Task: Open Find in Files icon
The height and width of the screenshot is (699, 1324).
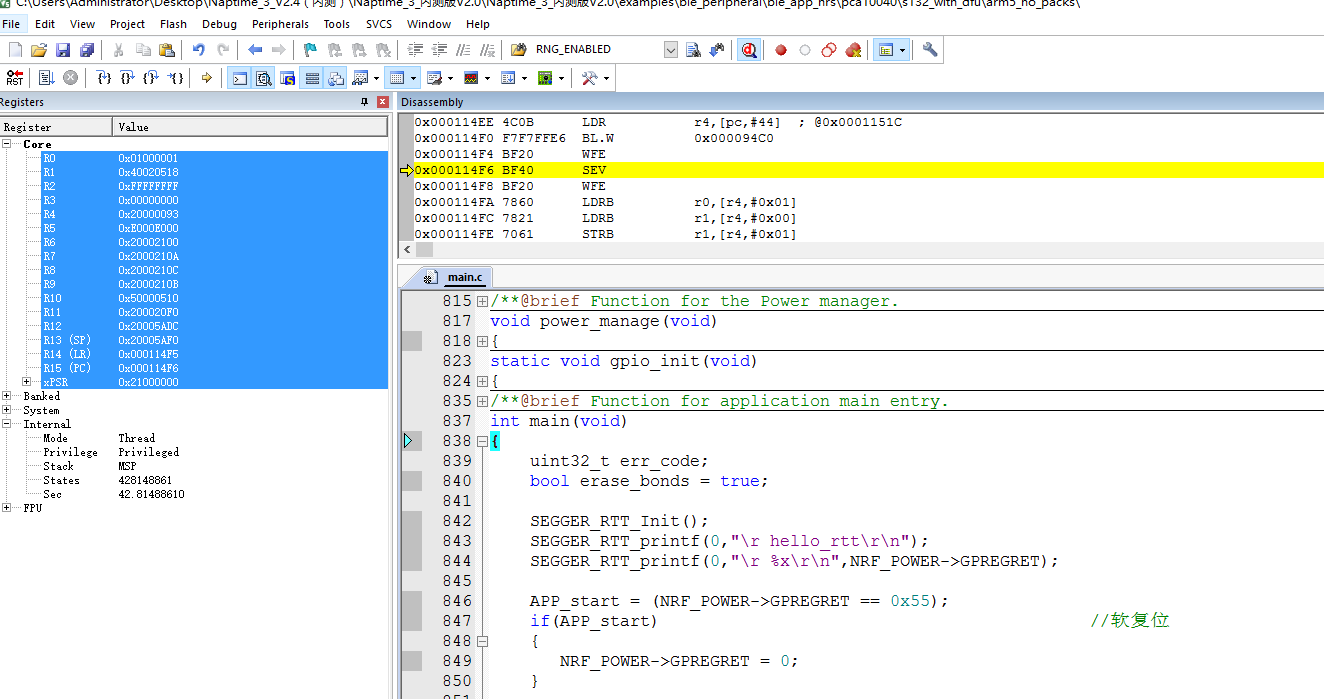Action: [518, 49]
